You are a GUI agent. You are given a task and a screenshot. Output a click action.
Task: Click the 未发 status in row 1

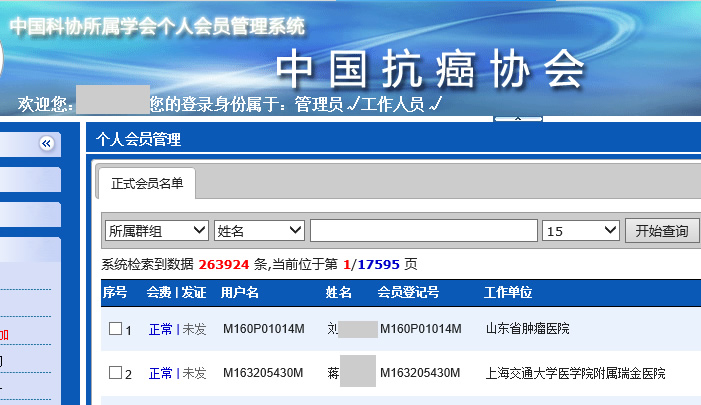(x=194, y=329)
